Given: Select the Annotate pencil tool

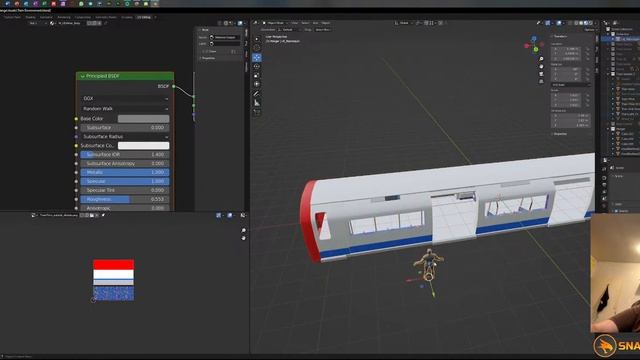Looking at the screenshot, I should (257, 94).
